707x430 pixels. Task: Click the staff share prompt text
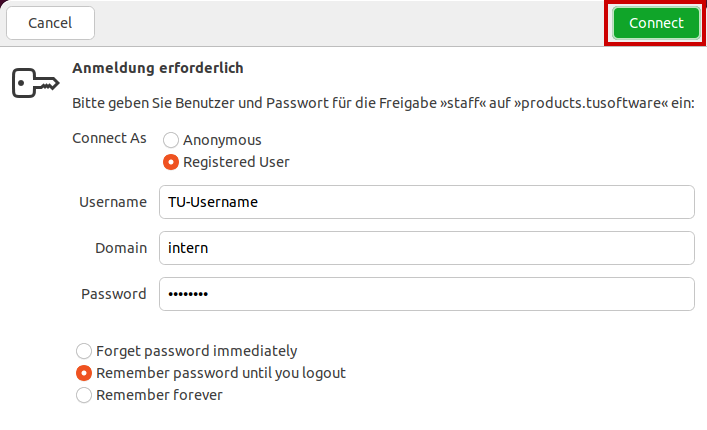click(383, 103)
